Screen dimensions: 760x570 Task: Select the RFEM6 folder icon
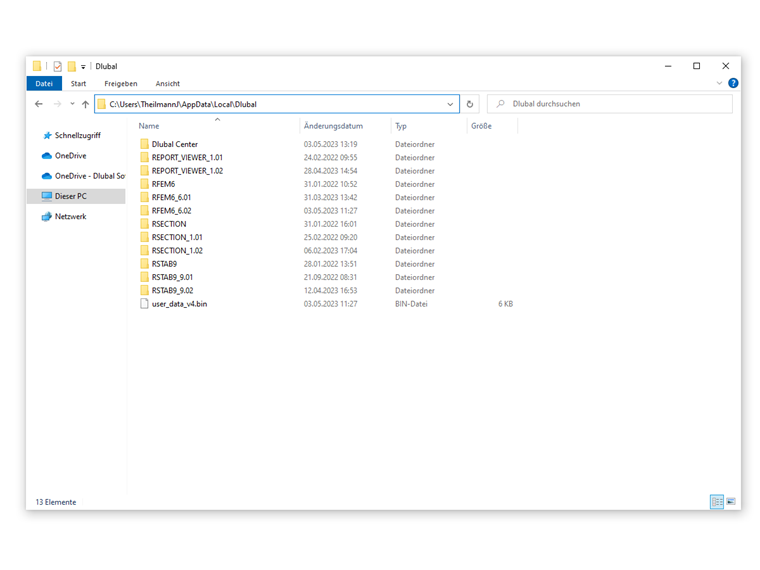point(144,184)
